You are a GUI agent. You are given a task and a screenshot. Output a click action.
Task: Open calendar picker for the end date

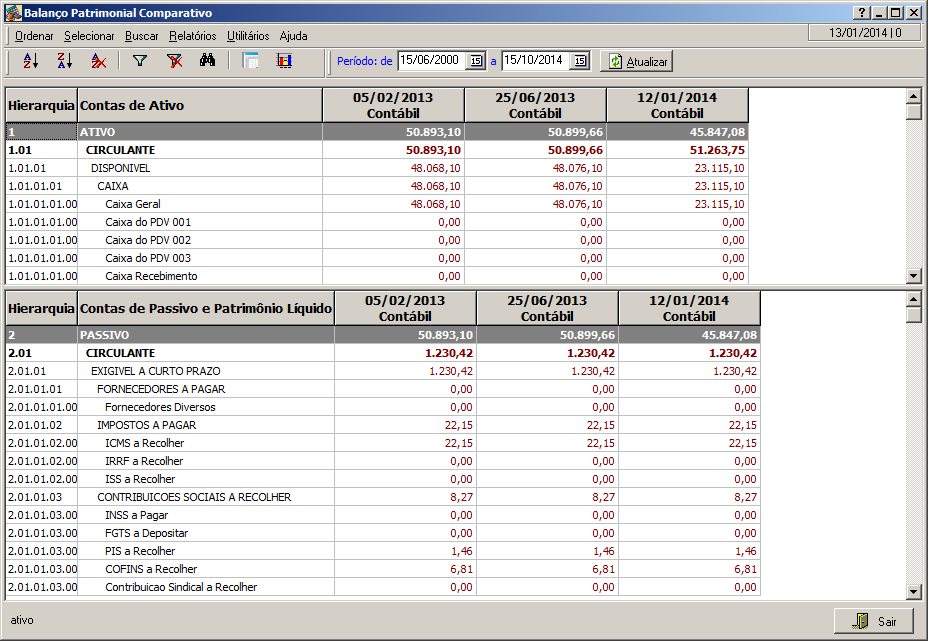(x=580, y=61)
